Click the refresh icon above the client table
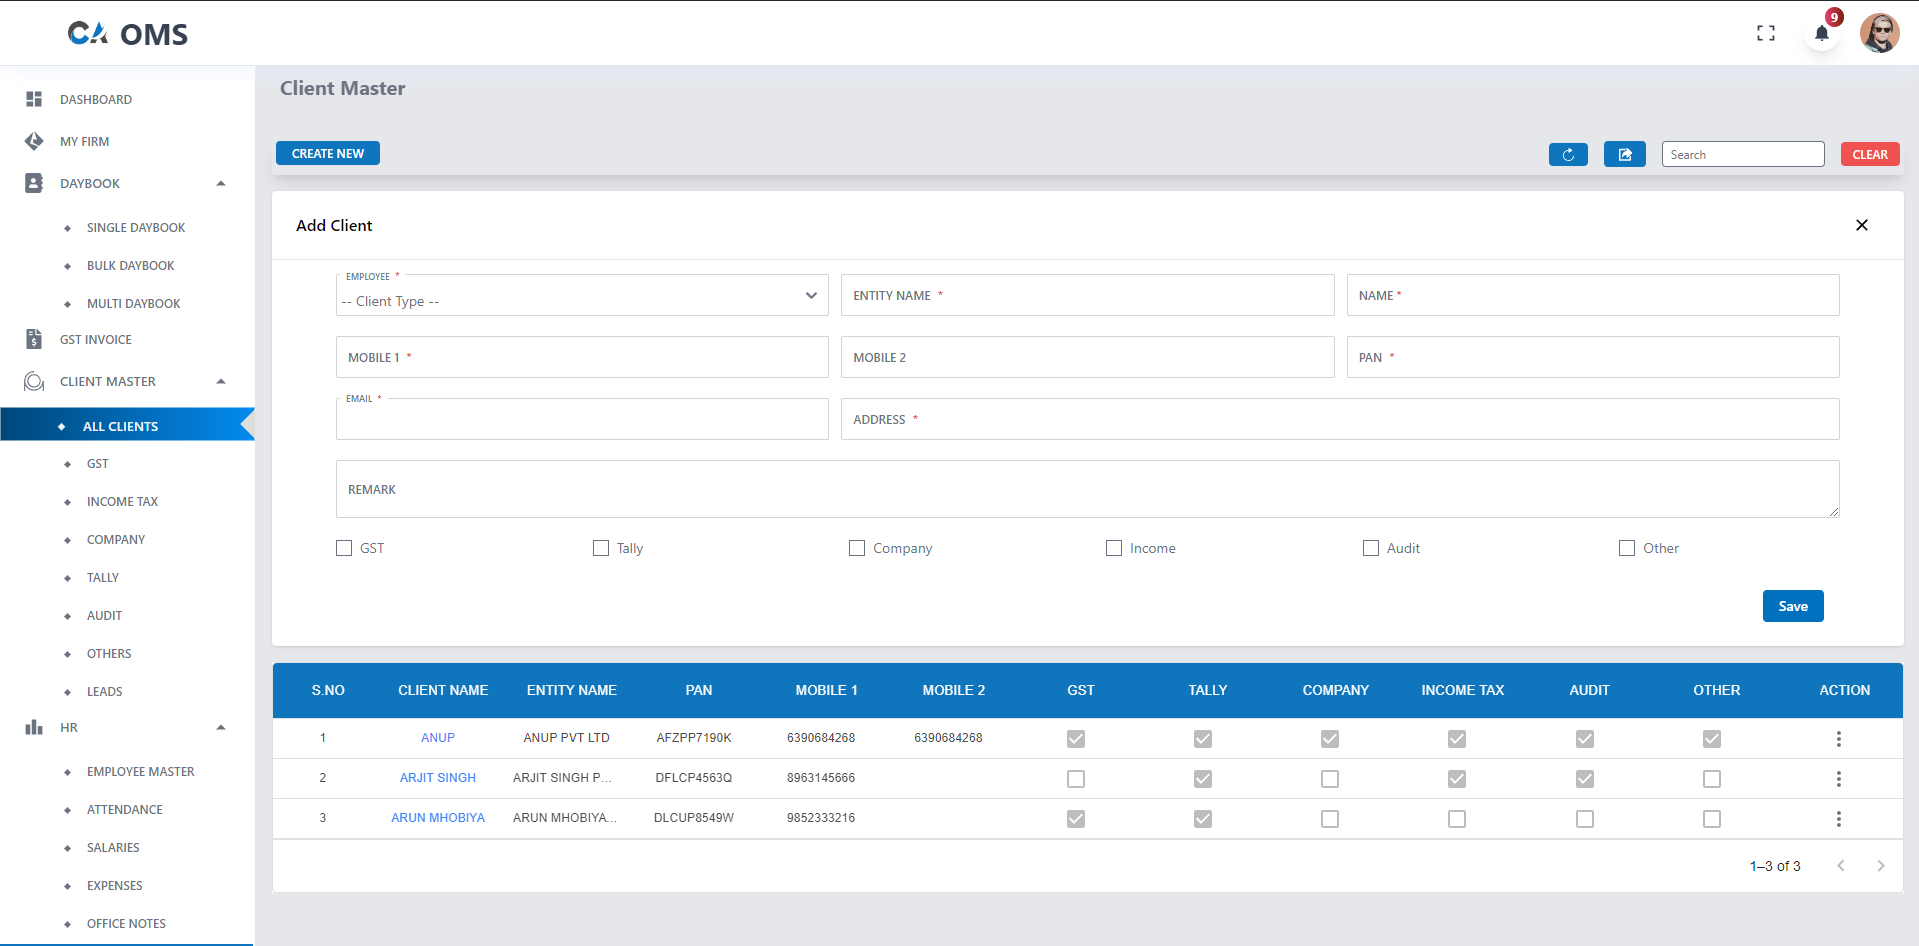1919x946 pixels. tap(1567, 154)
